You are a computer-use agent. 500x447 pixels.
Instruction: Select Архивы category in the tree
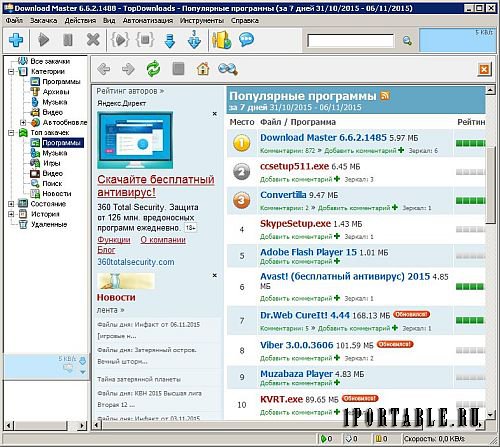coord(56,92)
